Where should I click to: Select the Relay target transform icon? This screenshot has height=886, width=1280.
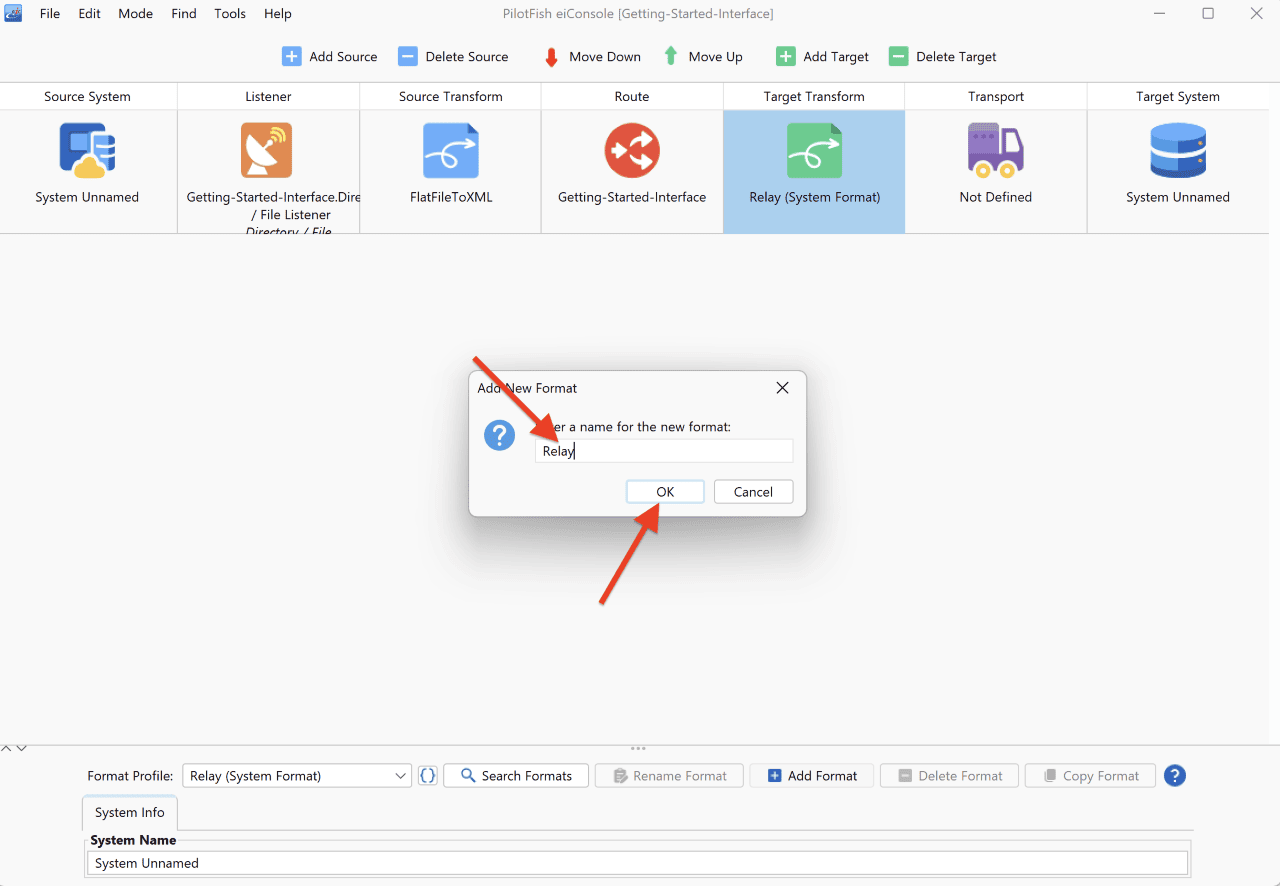[814, 151]
